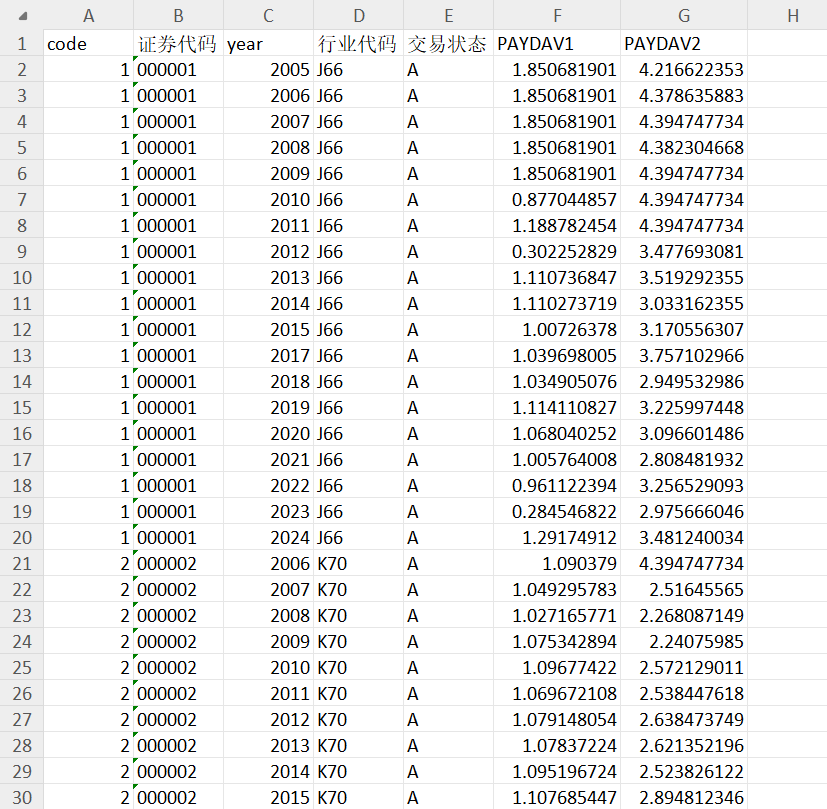Click year cell 2024 in row 20

(x=268, y=537)
